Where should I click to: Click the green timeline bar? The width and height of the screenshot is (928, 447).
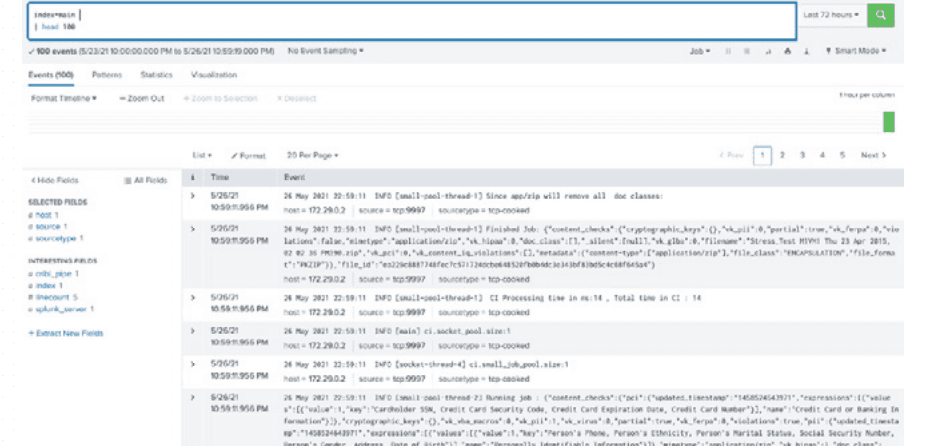tap(888, 121)
